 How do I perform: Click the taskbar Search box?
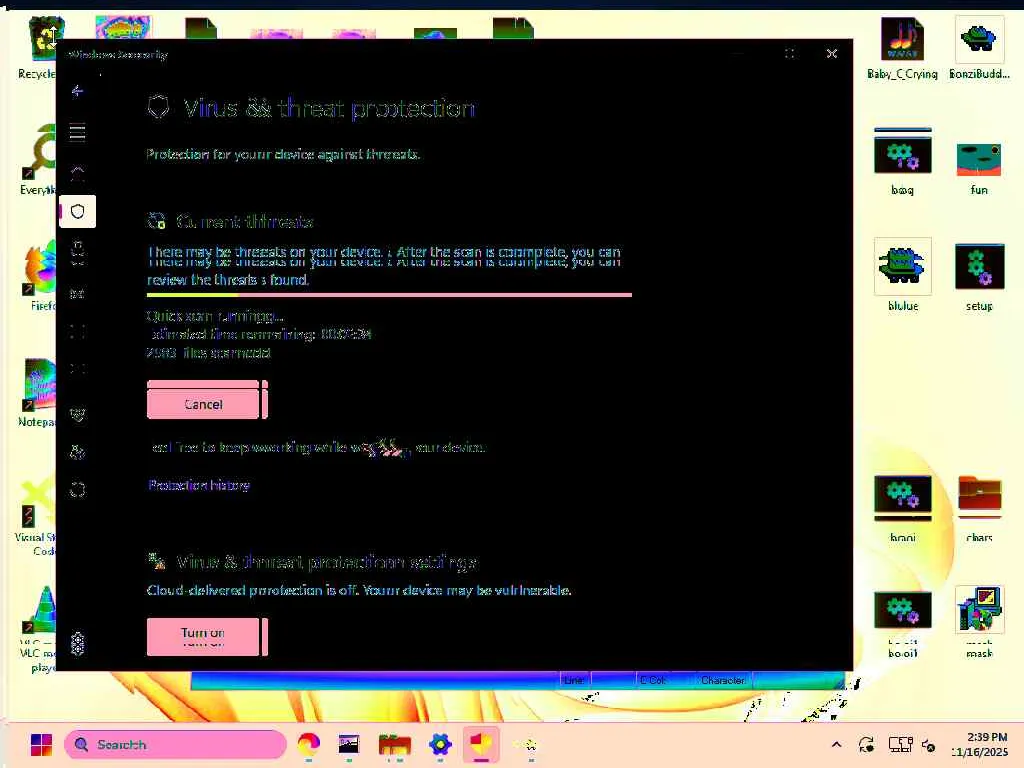pos(175,744)
